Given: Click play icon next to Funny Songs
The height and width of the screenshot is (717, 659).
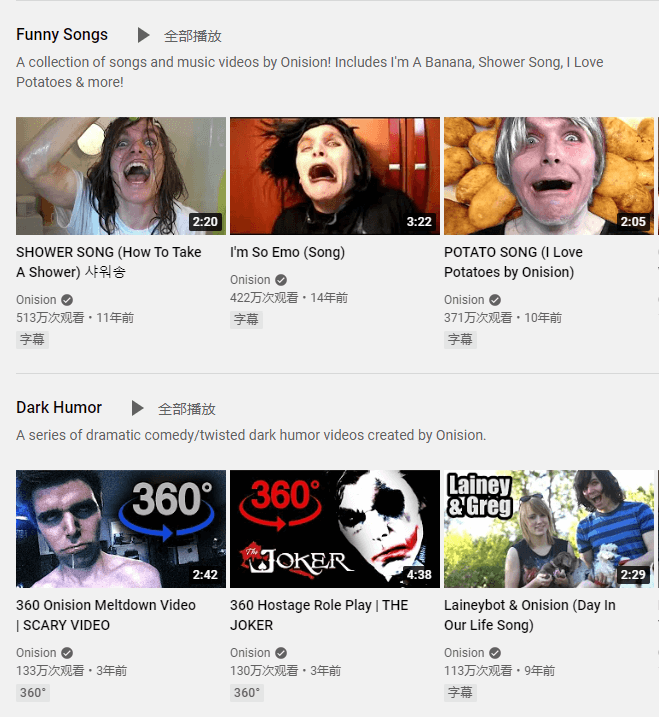Looking at the screenshot, I should click(x=144, y=35).
